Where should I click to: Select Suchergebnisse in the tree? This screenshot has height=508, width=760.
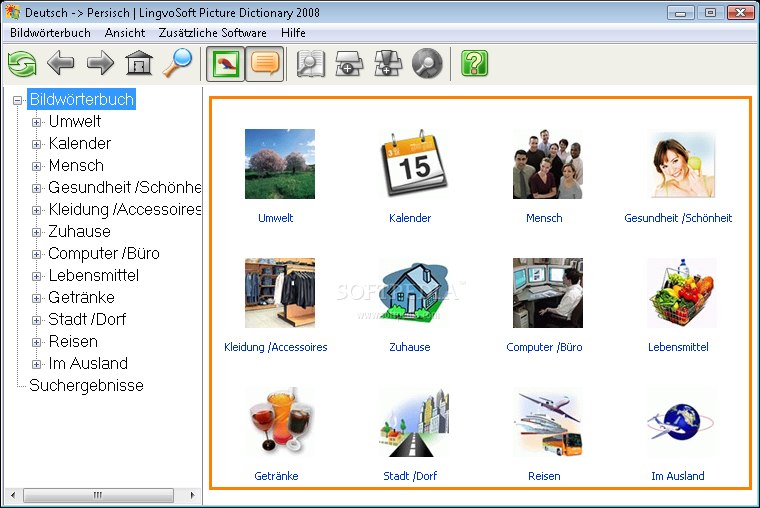click(86, 385)
